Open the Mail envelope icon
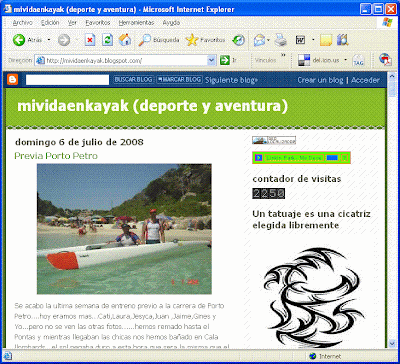Viewport: 400px width, 364px height. [x=259, y=40]
